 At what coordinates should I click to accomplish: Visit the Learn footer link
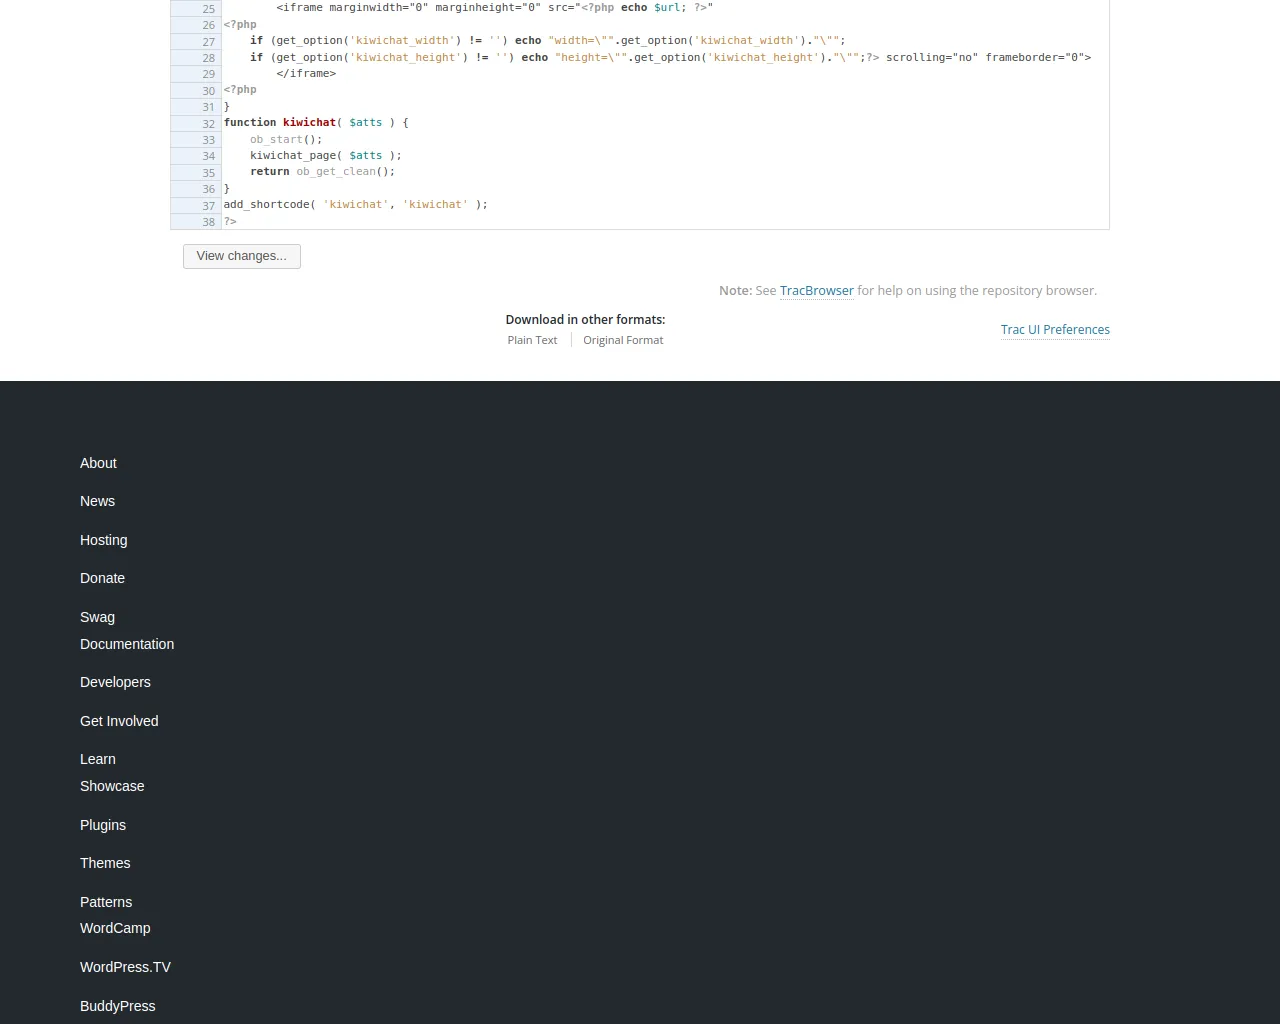tap(98, 759)
